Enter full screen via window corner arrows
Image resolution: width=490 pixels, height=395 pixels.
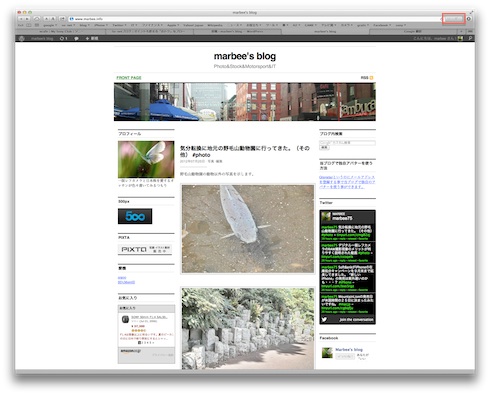pyautogui.click(x=471, y=12)
